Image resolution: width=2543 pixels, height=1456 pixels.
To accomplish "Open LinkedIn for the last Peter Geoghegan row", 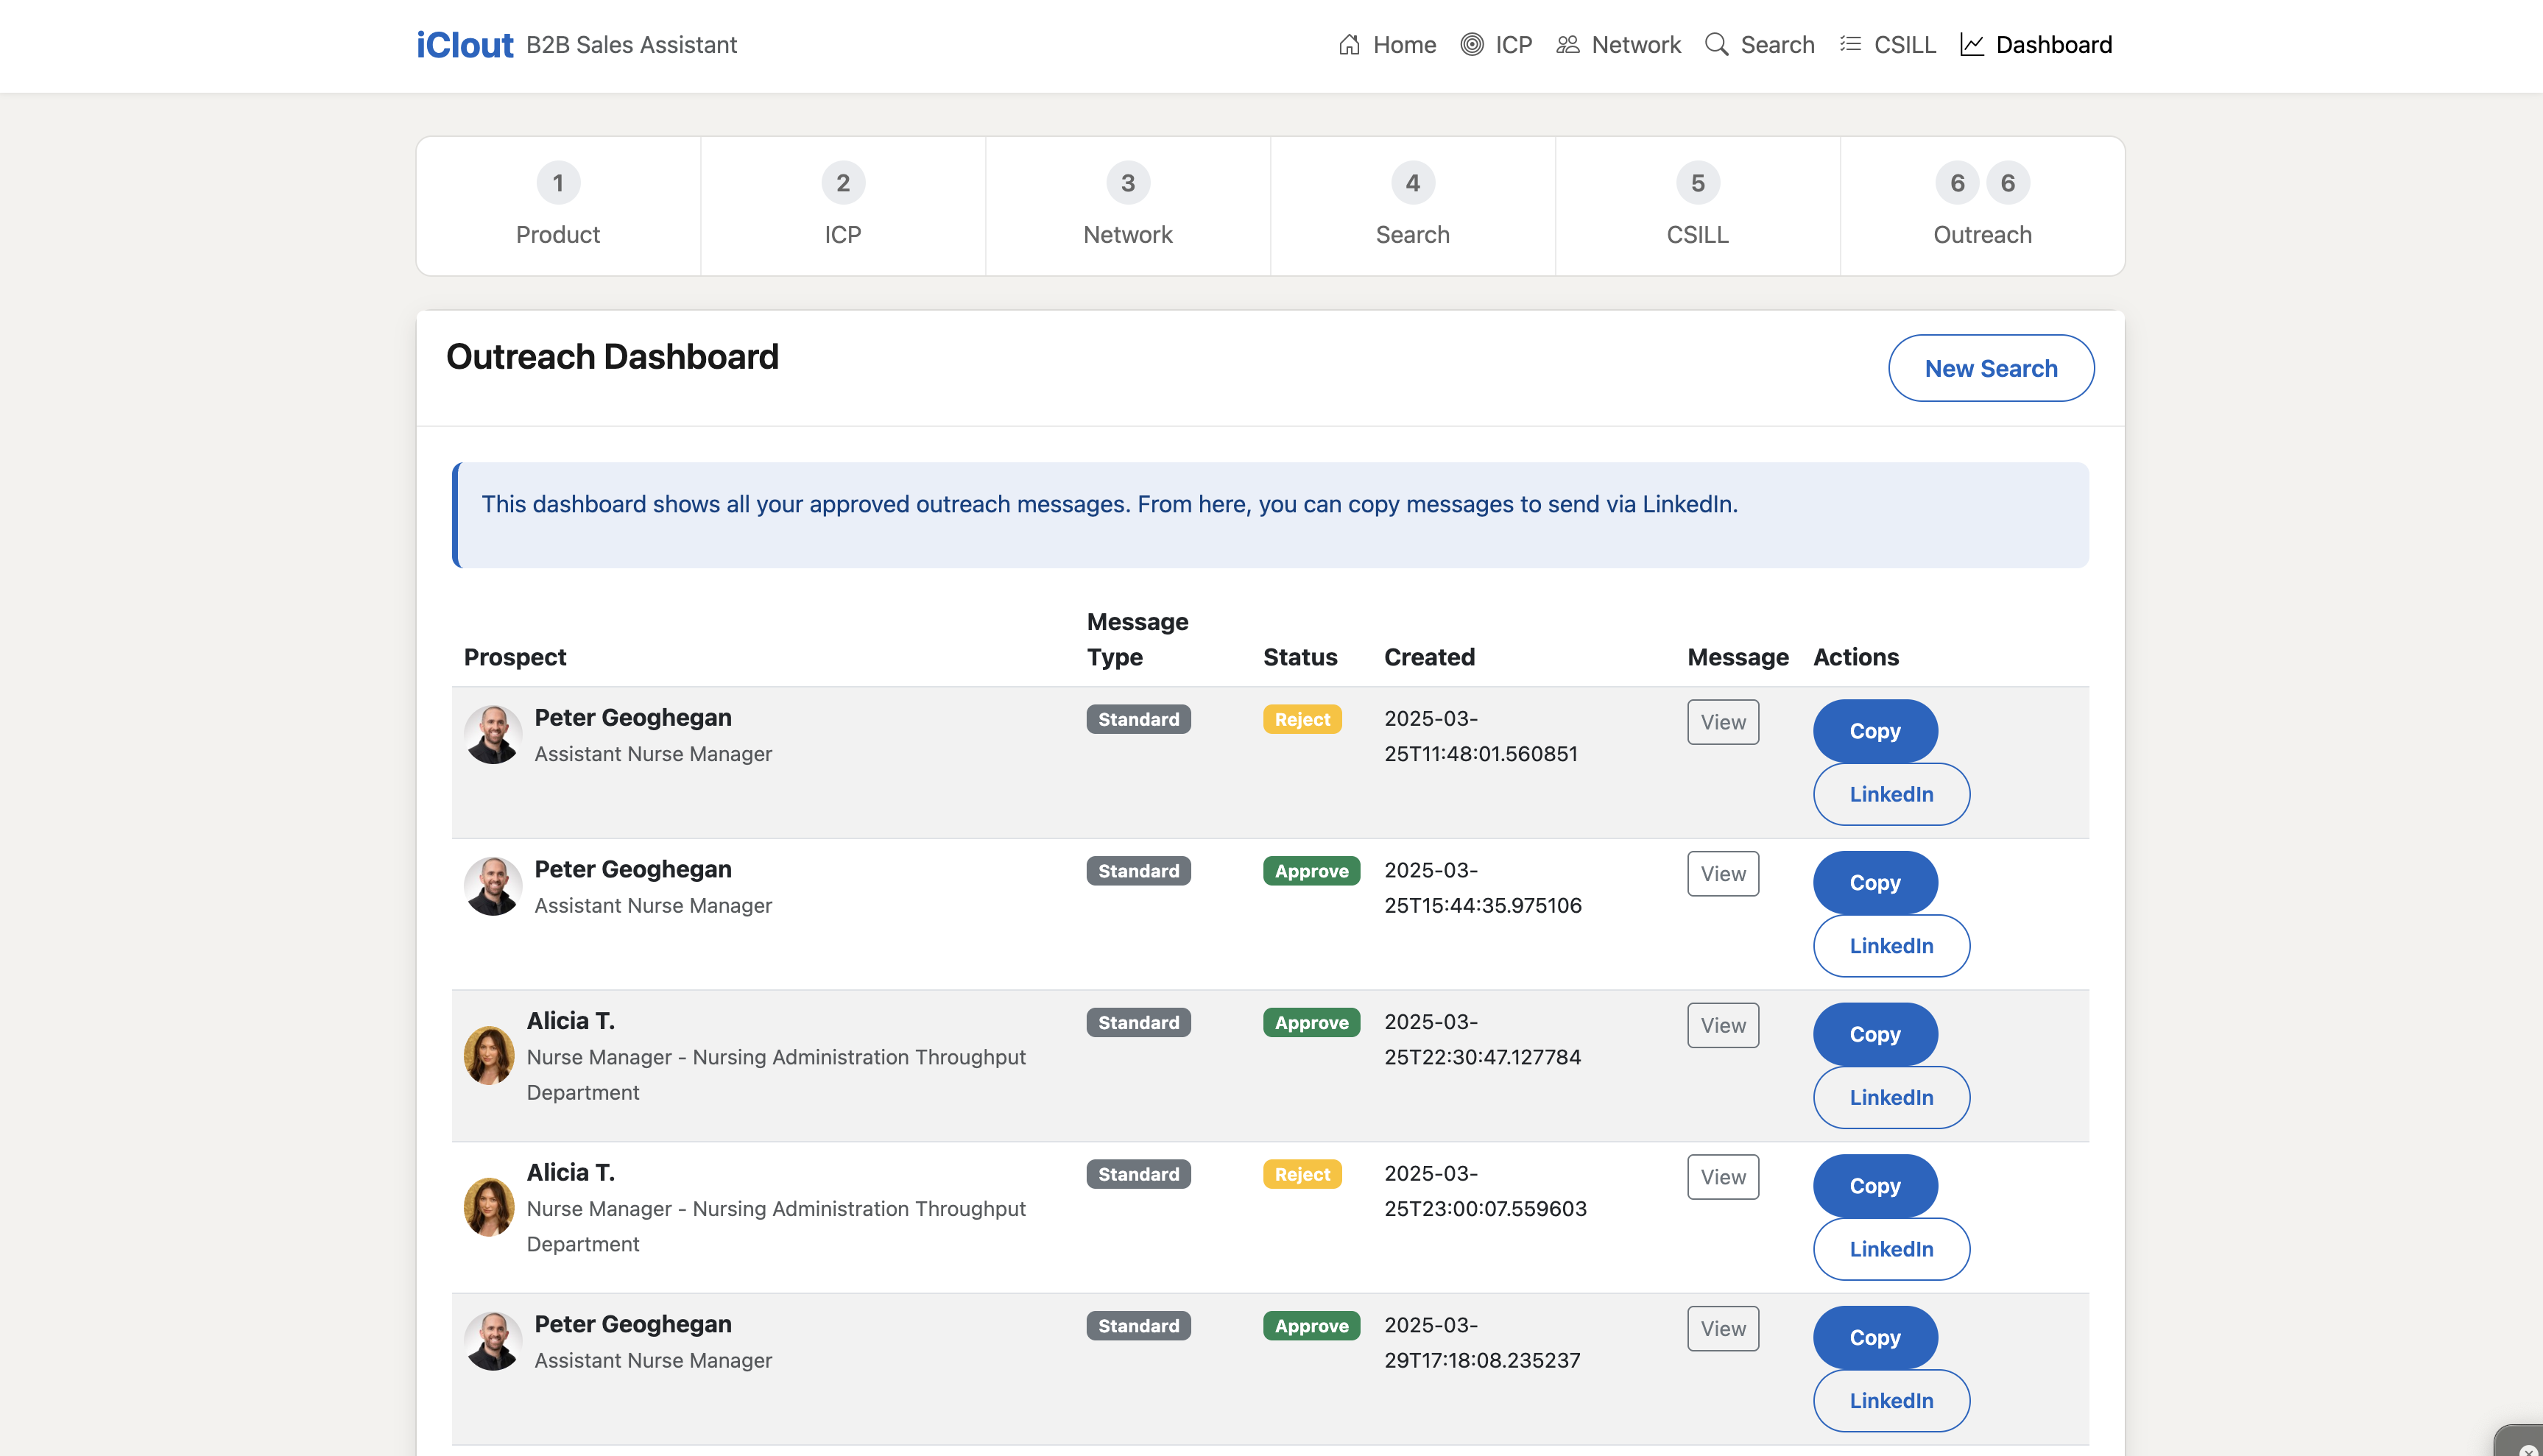I will pos(1890,1400).
